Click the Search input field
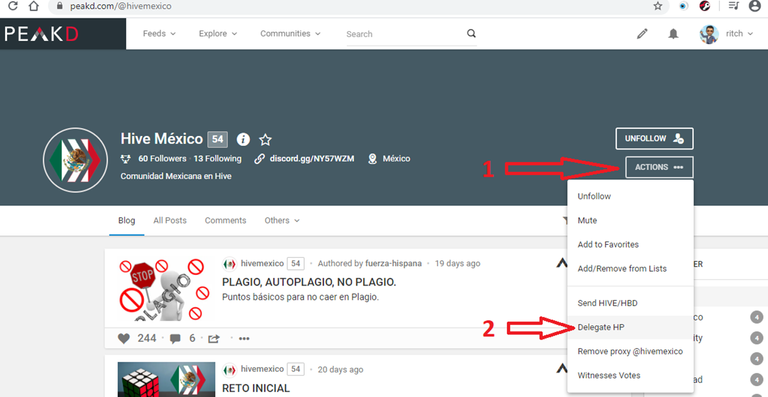The width and height of the screenshot is (768, 397). pyautogui.click(x=405, y=34)
